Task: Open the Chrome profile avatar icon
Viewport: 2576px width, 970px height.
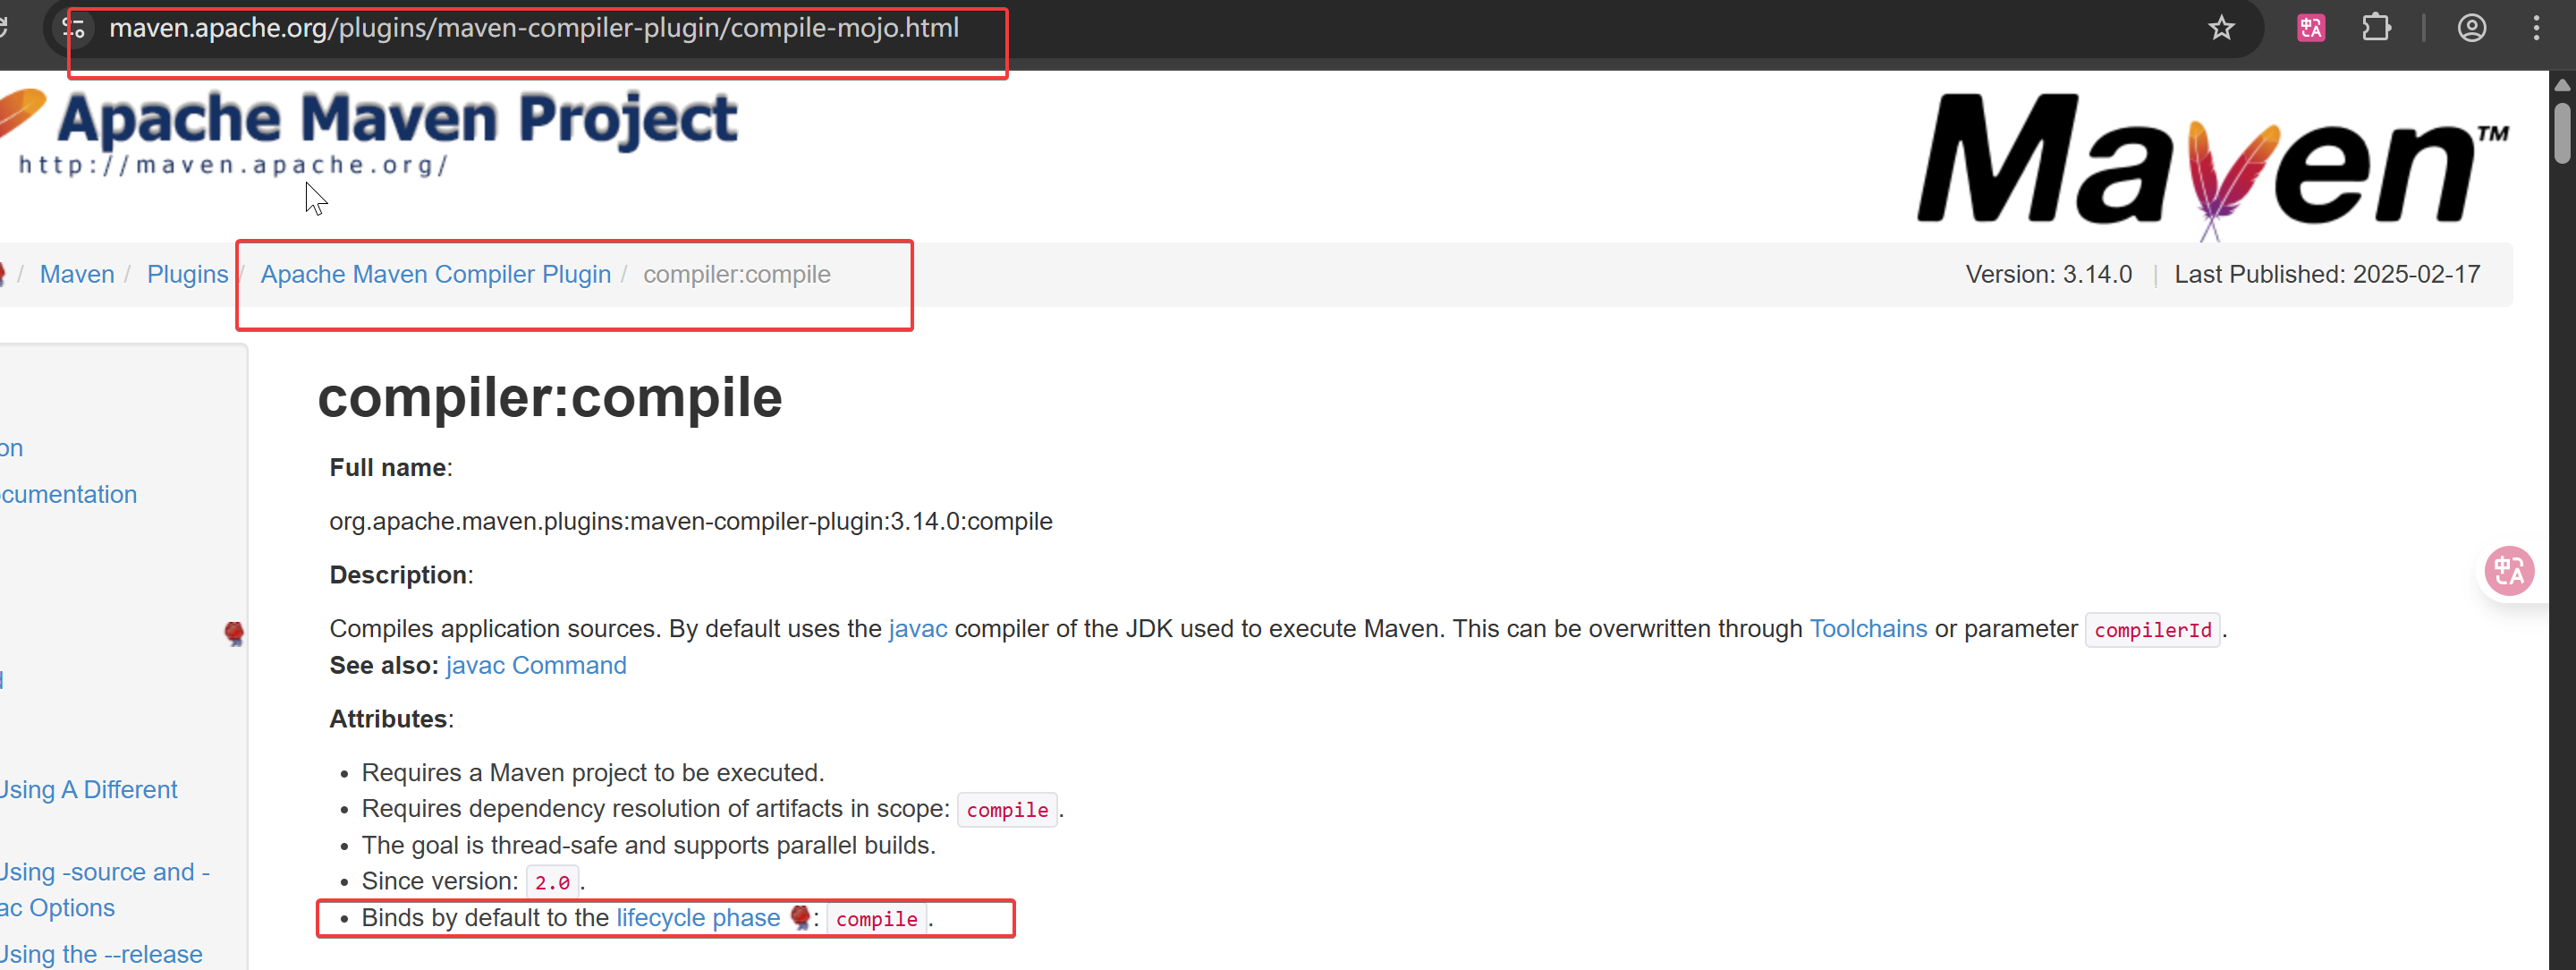Action: (2471, 28)
